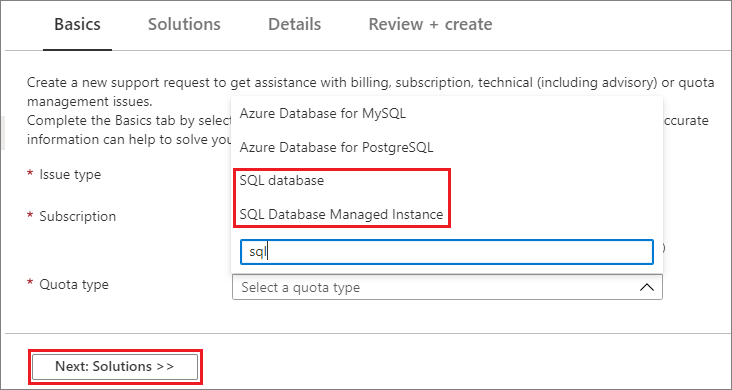Click the Select a quota type combo box

pos(447,287)
